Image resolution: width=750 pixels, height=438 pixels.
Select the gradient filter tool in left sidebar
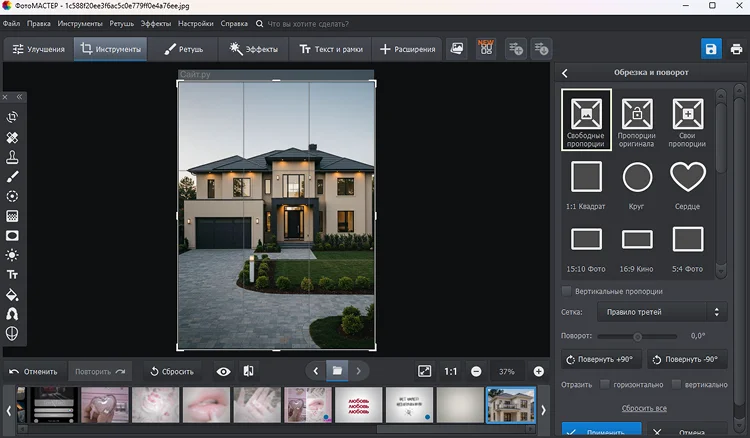pos(12,216)
